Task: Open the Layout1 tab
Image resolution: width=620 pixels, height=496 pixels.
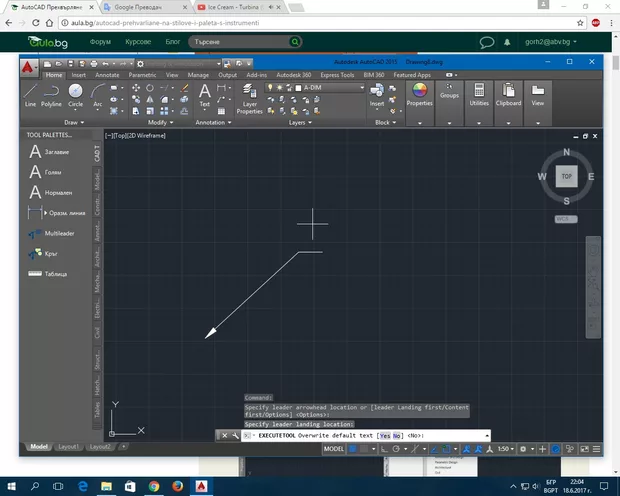Action: tap(69, 447)
